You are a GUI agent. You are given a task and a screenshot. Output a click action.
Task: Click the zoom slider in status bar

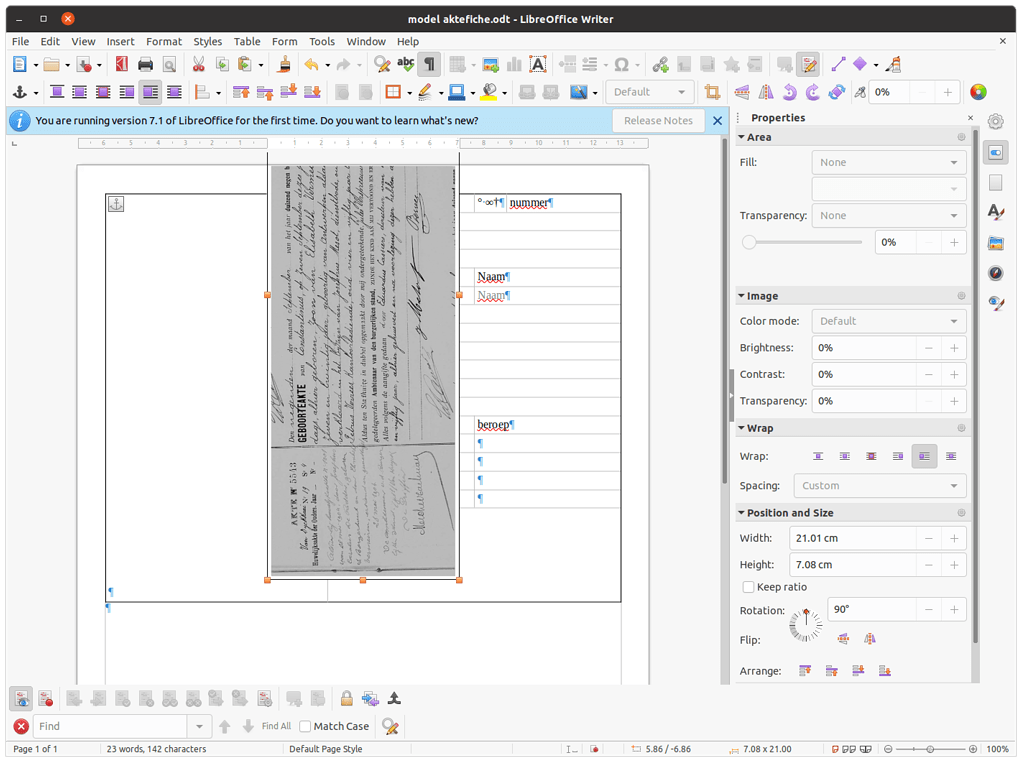click(x=930, y=749)
